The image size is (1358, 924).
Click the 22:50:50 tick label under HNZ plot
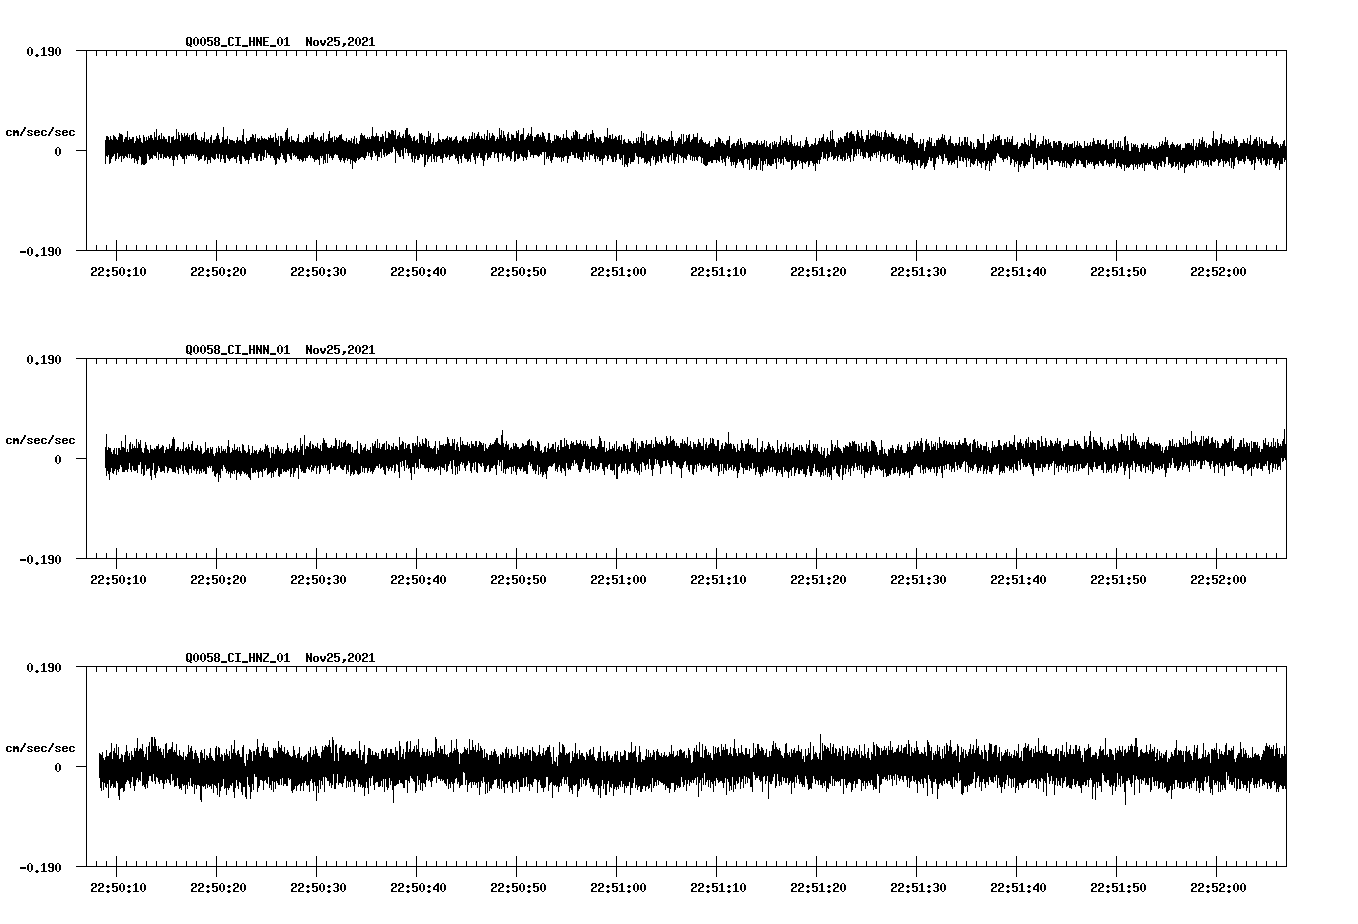pos(517,888)
